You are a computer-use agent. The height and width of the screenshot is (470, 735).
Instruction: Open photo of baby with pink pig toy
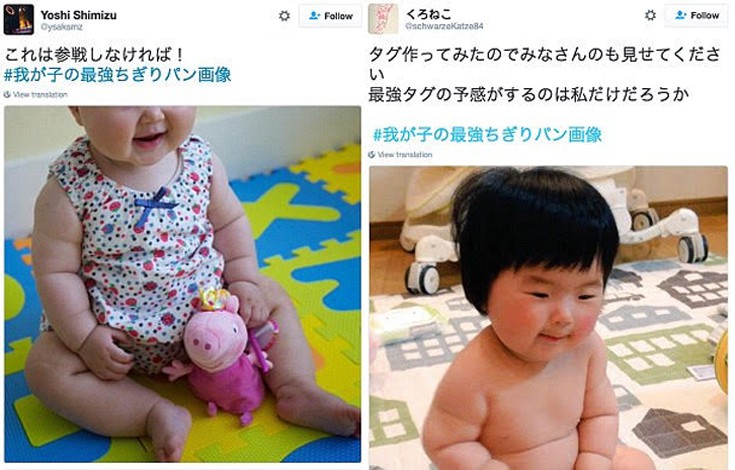183,284
